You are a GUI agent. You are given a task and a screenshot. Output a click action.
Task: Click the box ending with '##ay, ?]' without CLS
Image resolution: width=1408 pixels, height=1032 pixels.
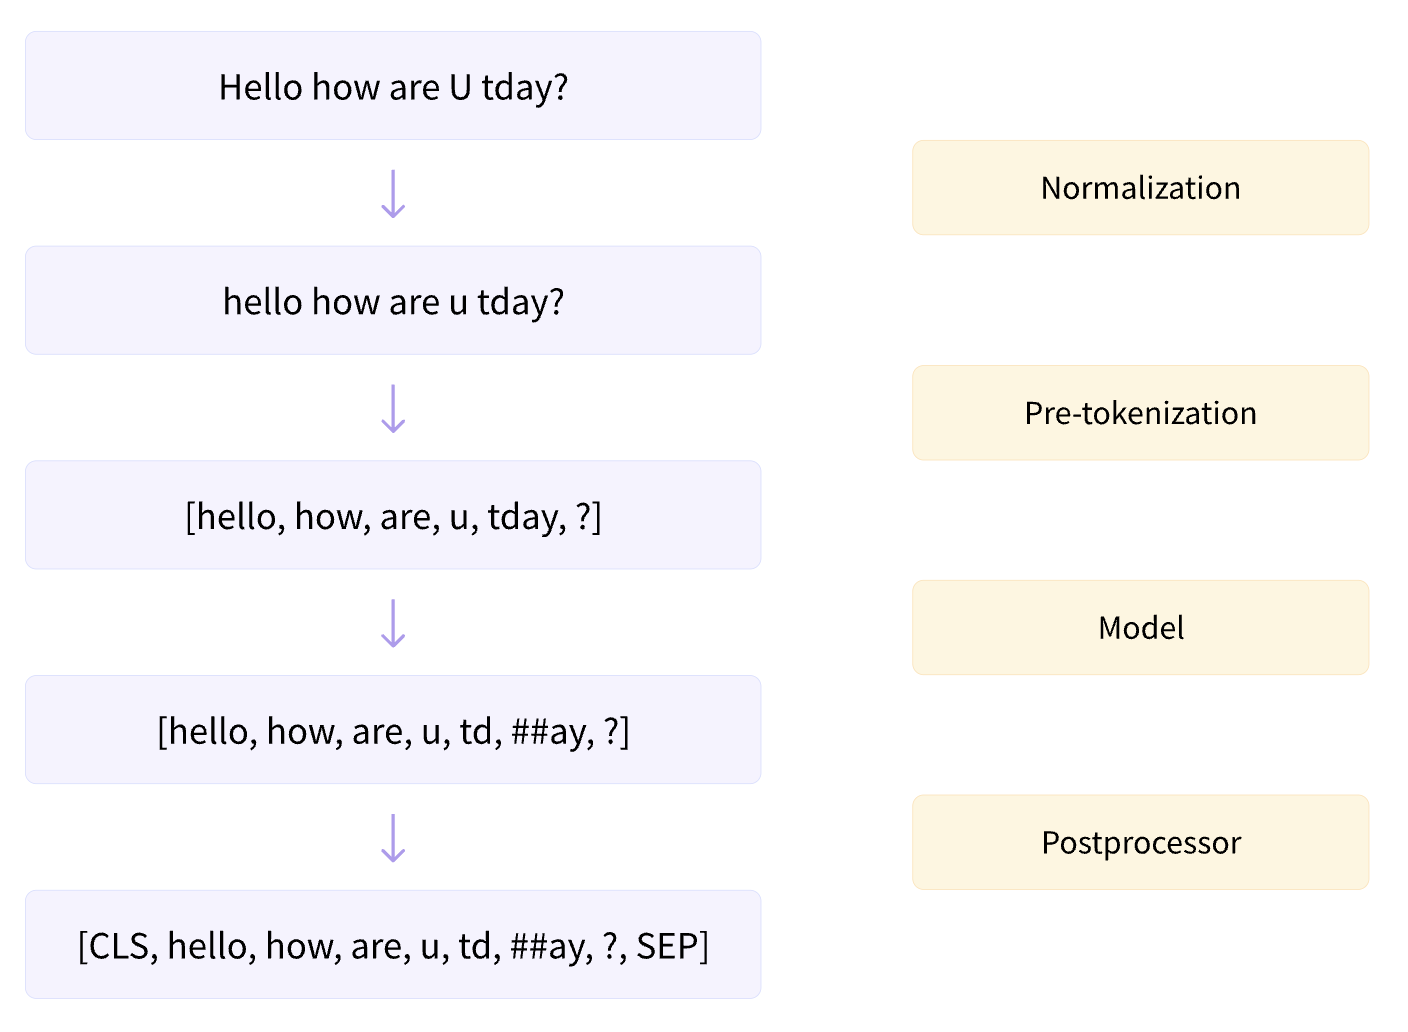pyautogui.click(x=393, y=730)
